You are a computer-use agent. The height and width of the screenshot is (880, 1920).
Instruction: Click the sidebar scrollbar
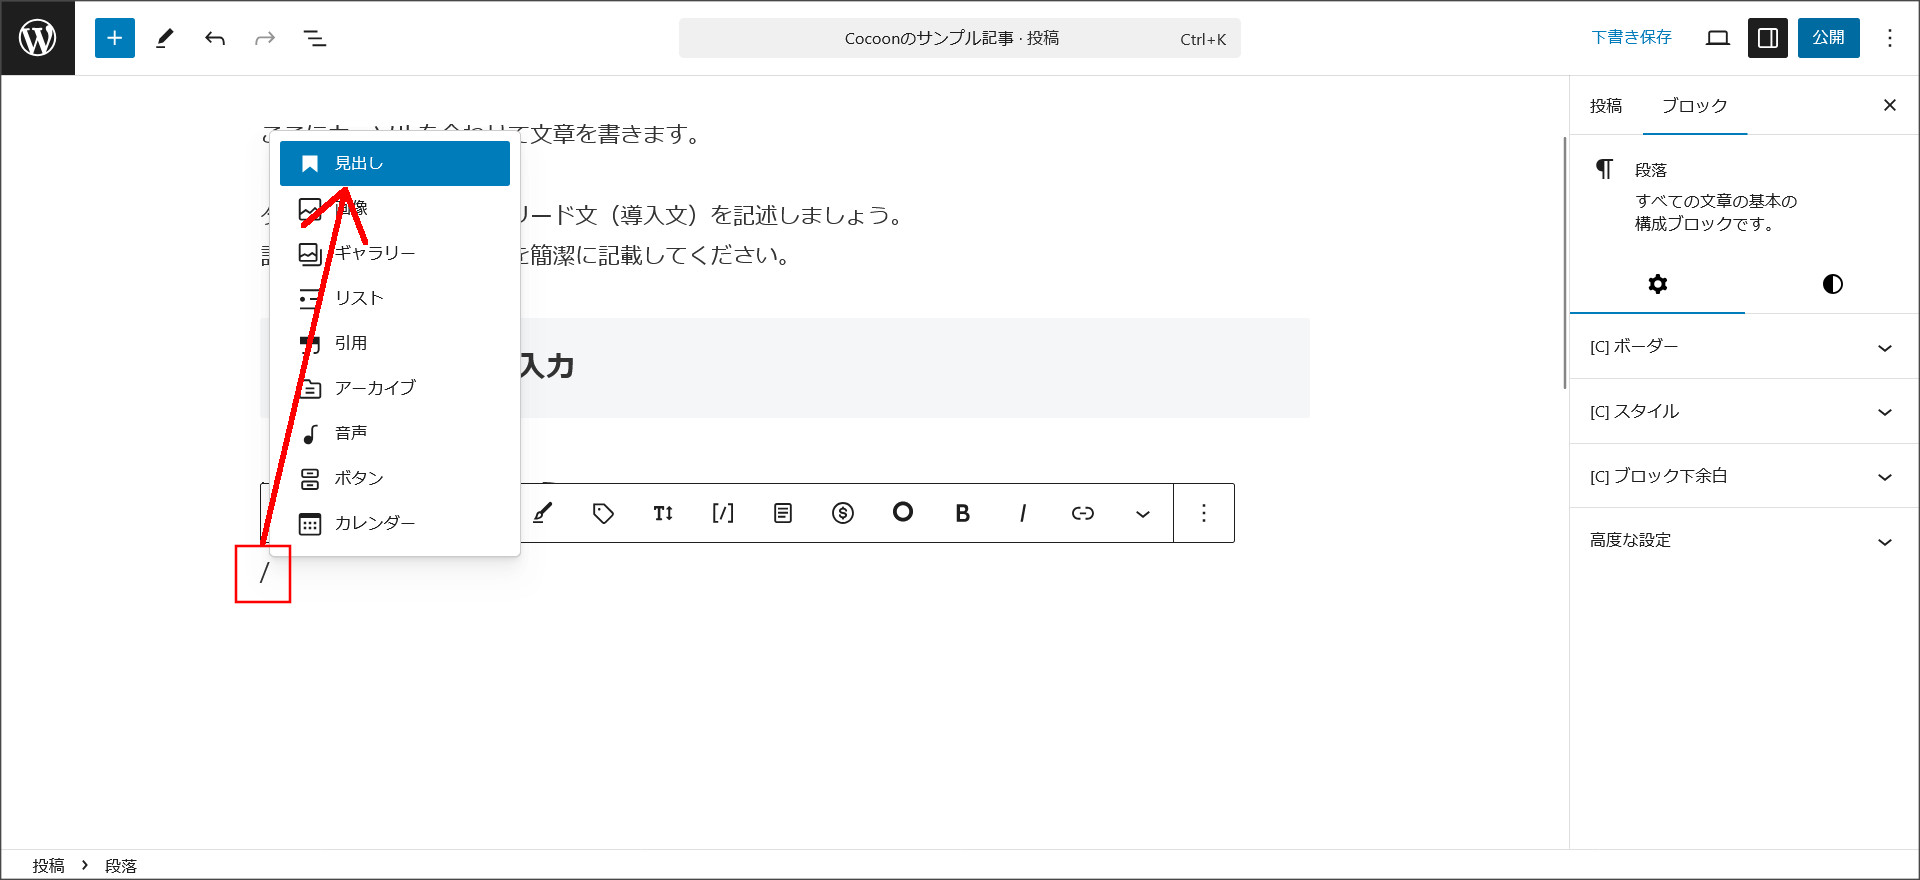(x=1565, y=262)
